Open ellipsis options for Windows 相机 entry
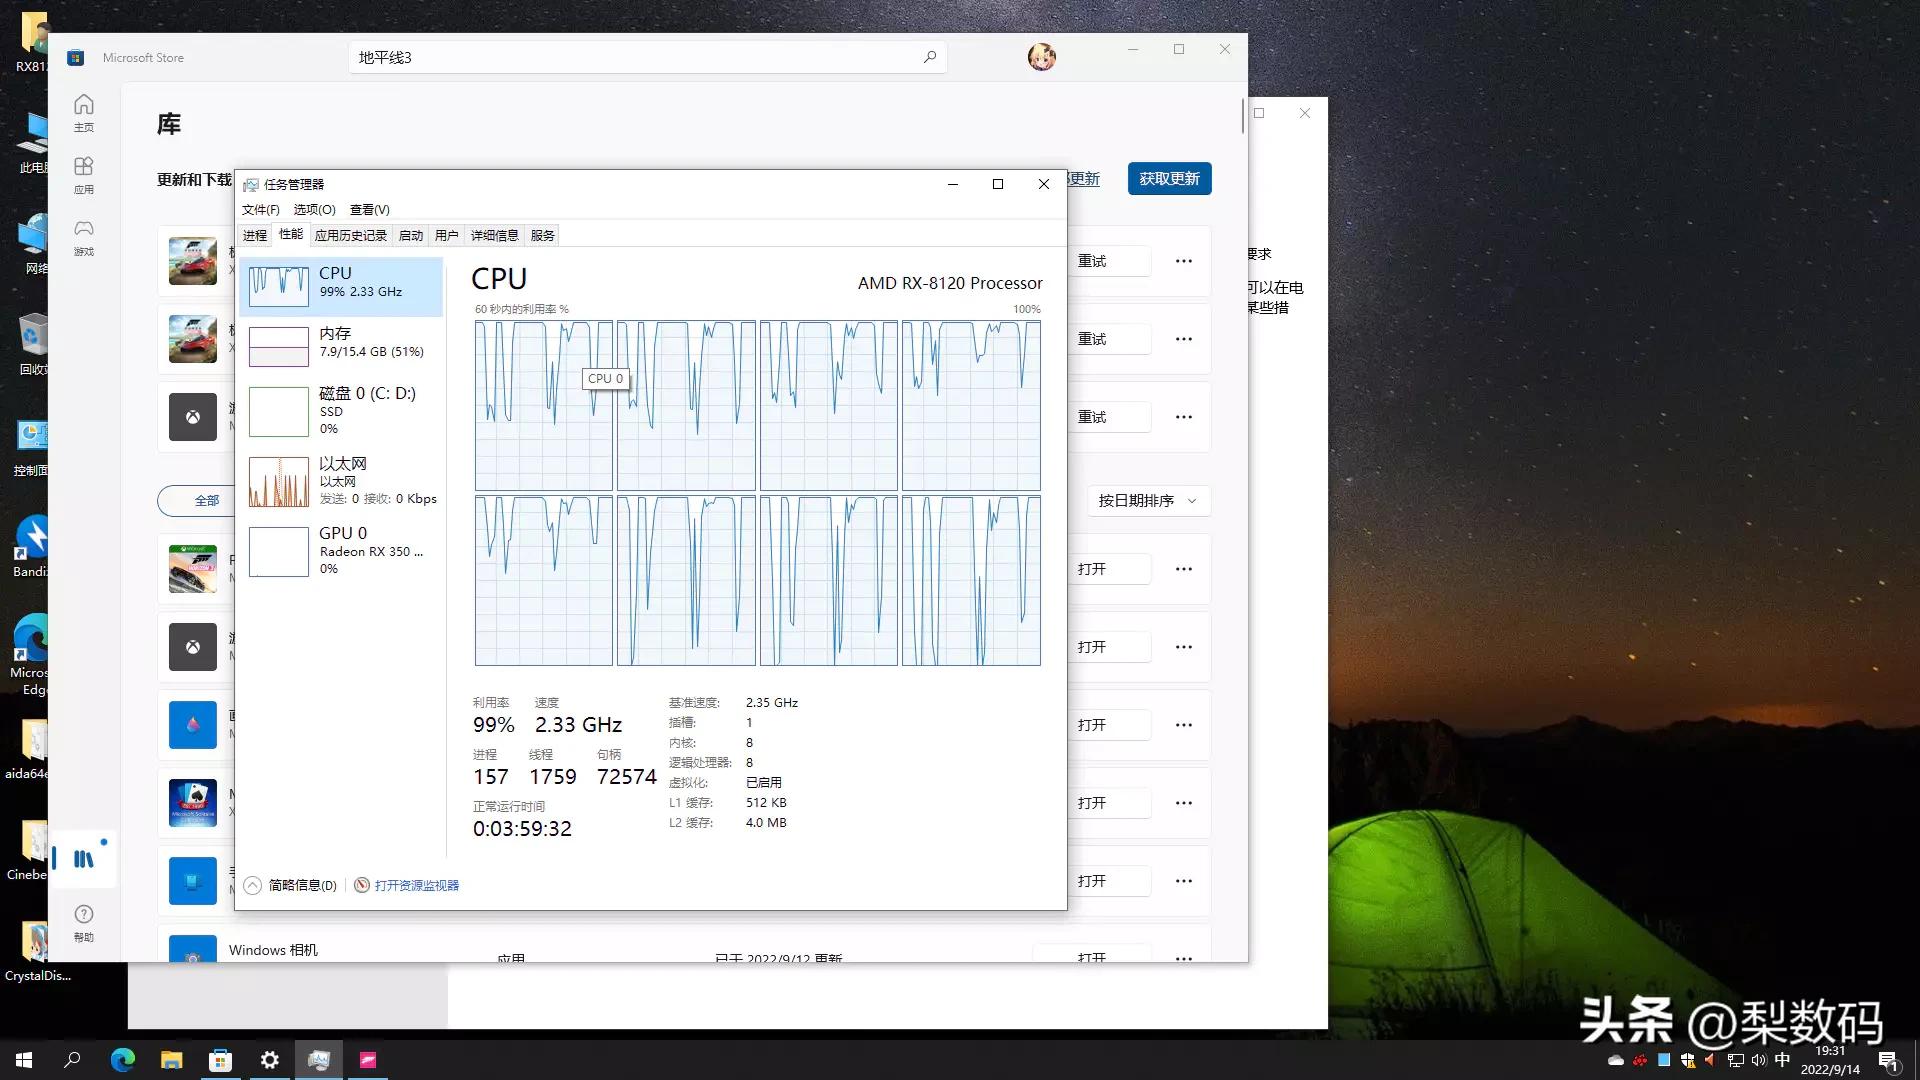Screen dimensions: 1920x1080 click(x=1184, y=957)
